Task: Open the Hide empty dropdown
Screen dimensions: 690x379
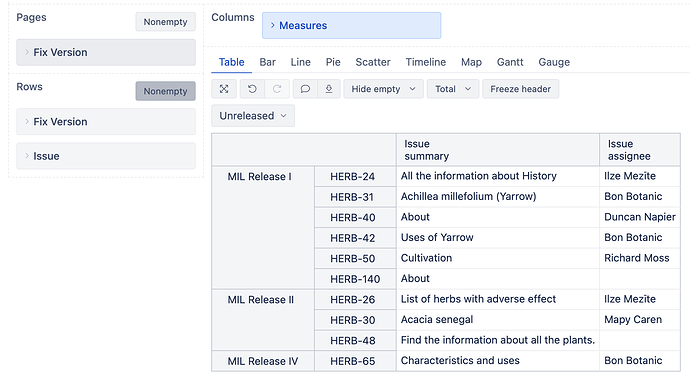Action: tap(383, 89)
